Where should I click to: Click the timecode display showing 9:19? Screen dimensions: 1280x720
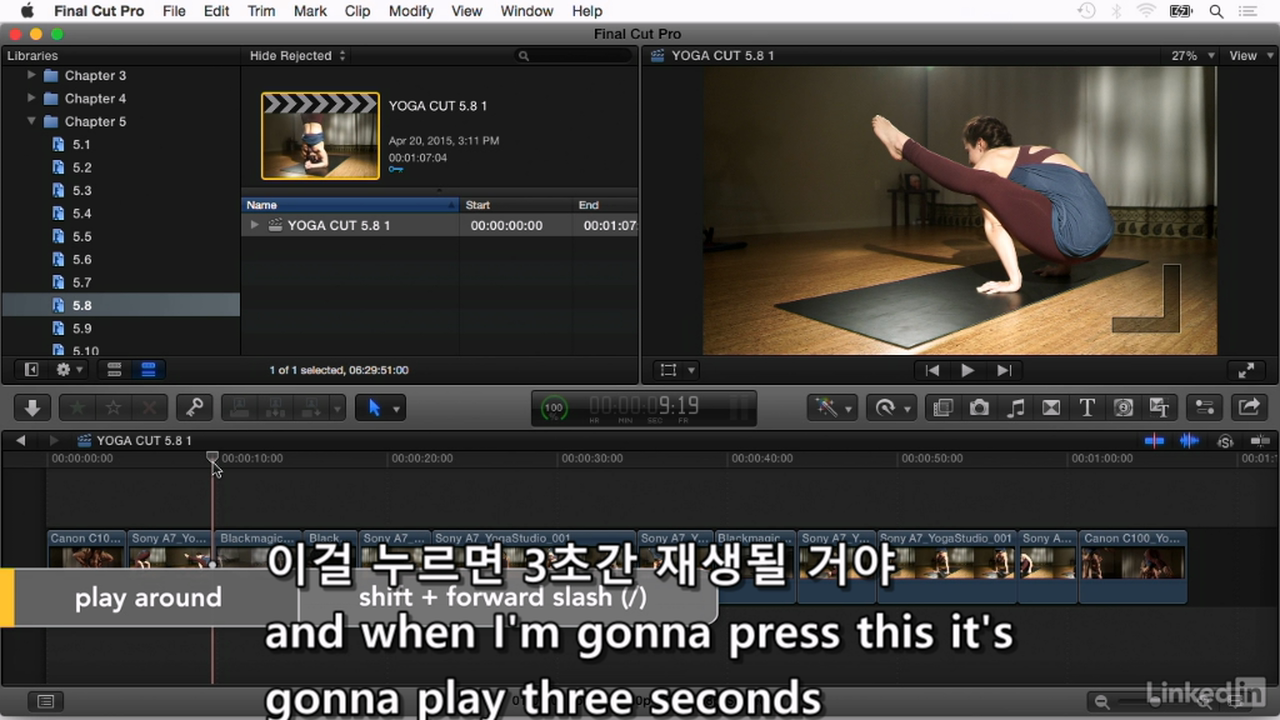click(x=645, y=406)
